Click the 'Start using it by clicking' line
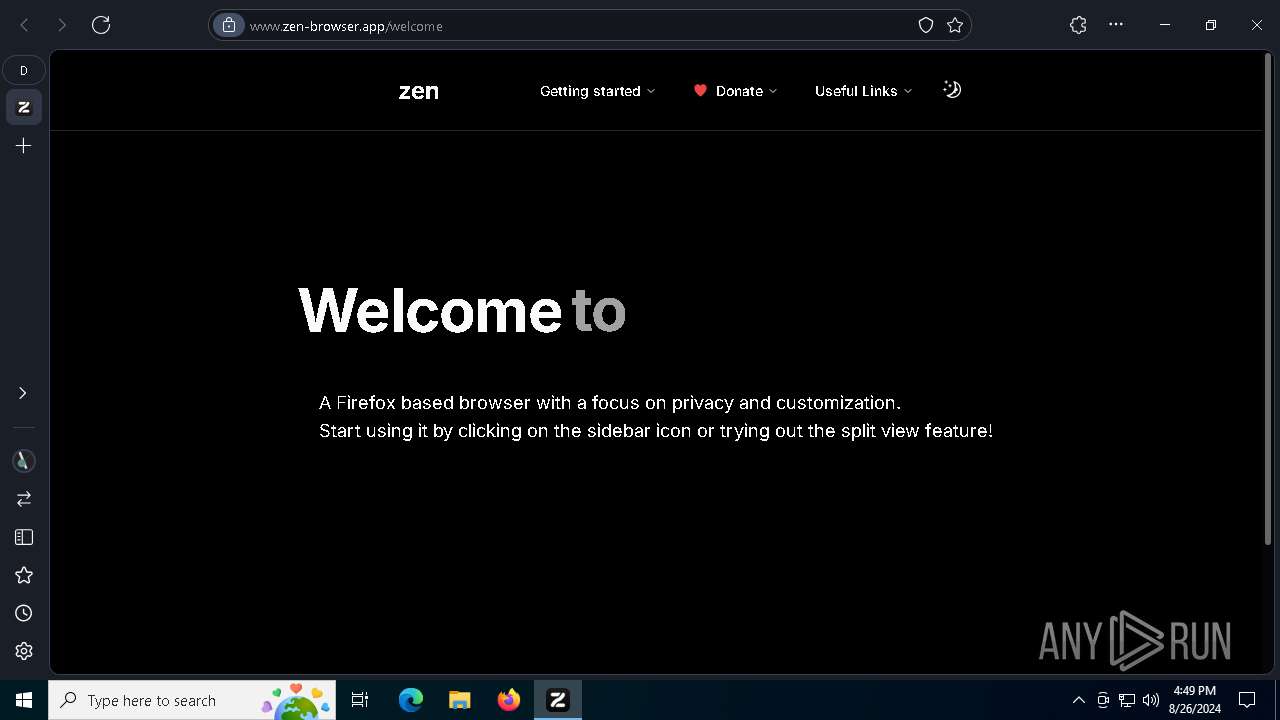This screenshot has width=1280, height=720. pos(656,431)
